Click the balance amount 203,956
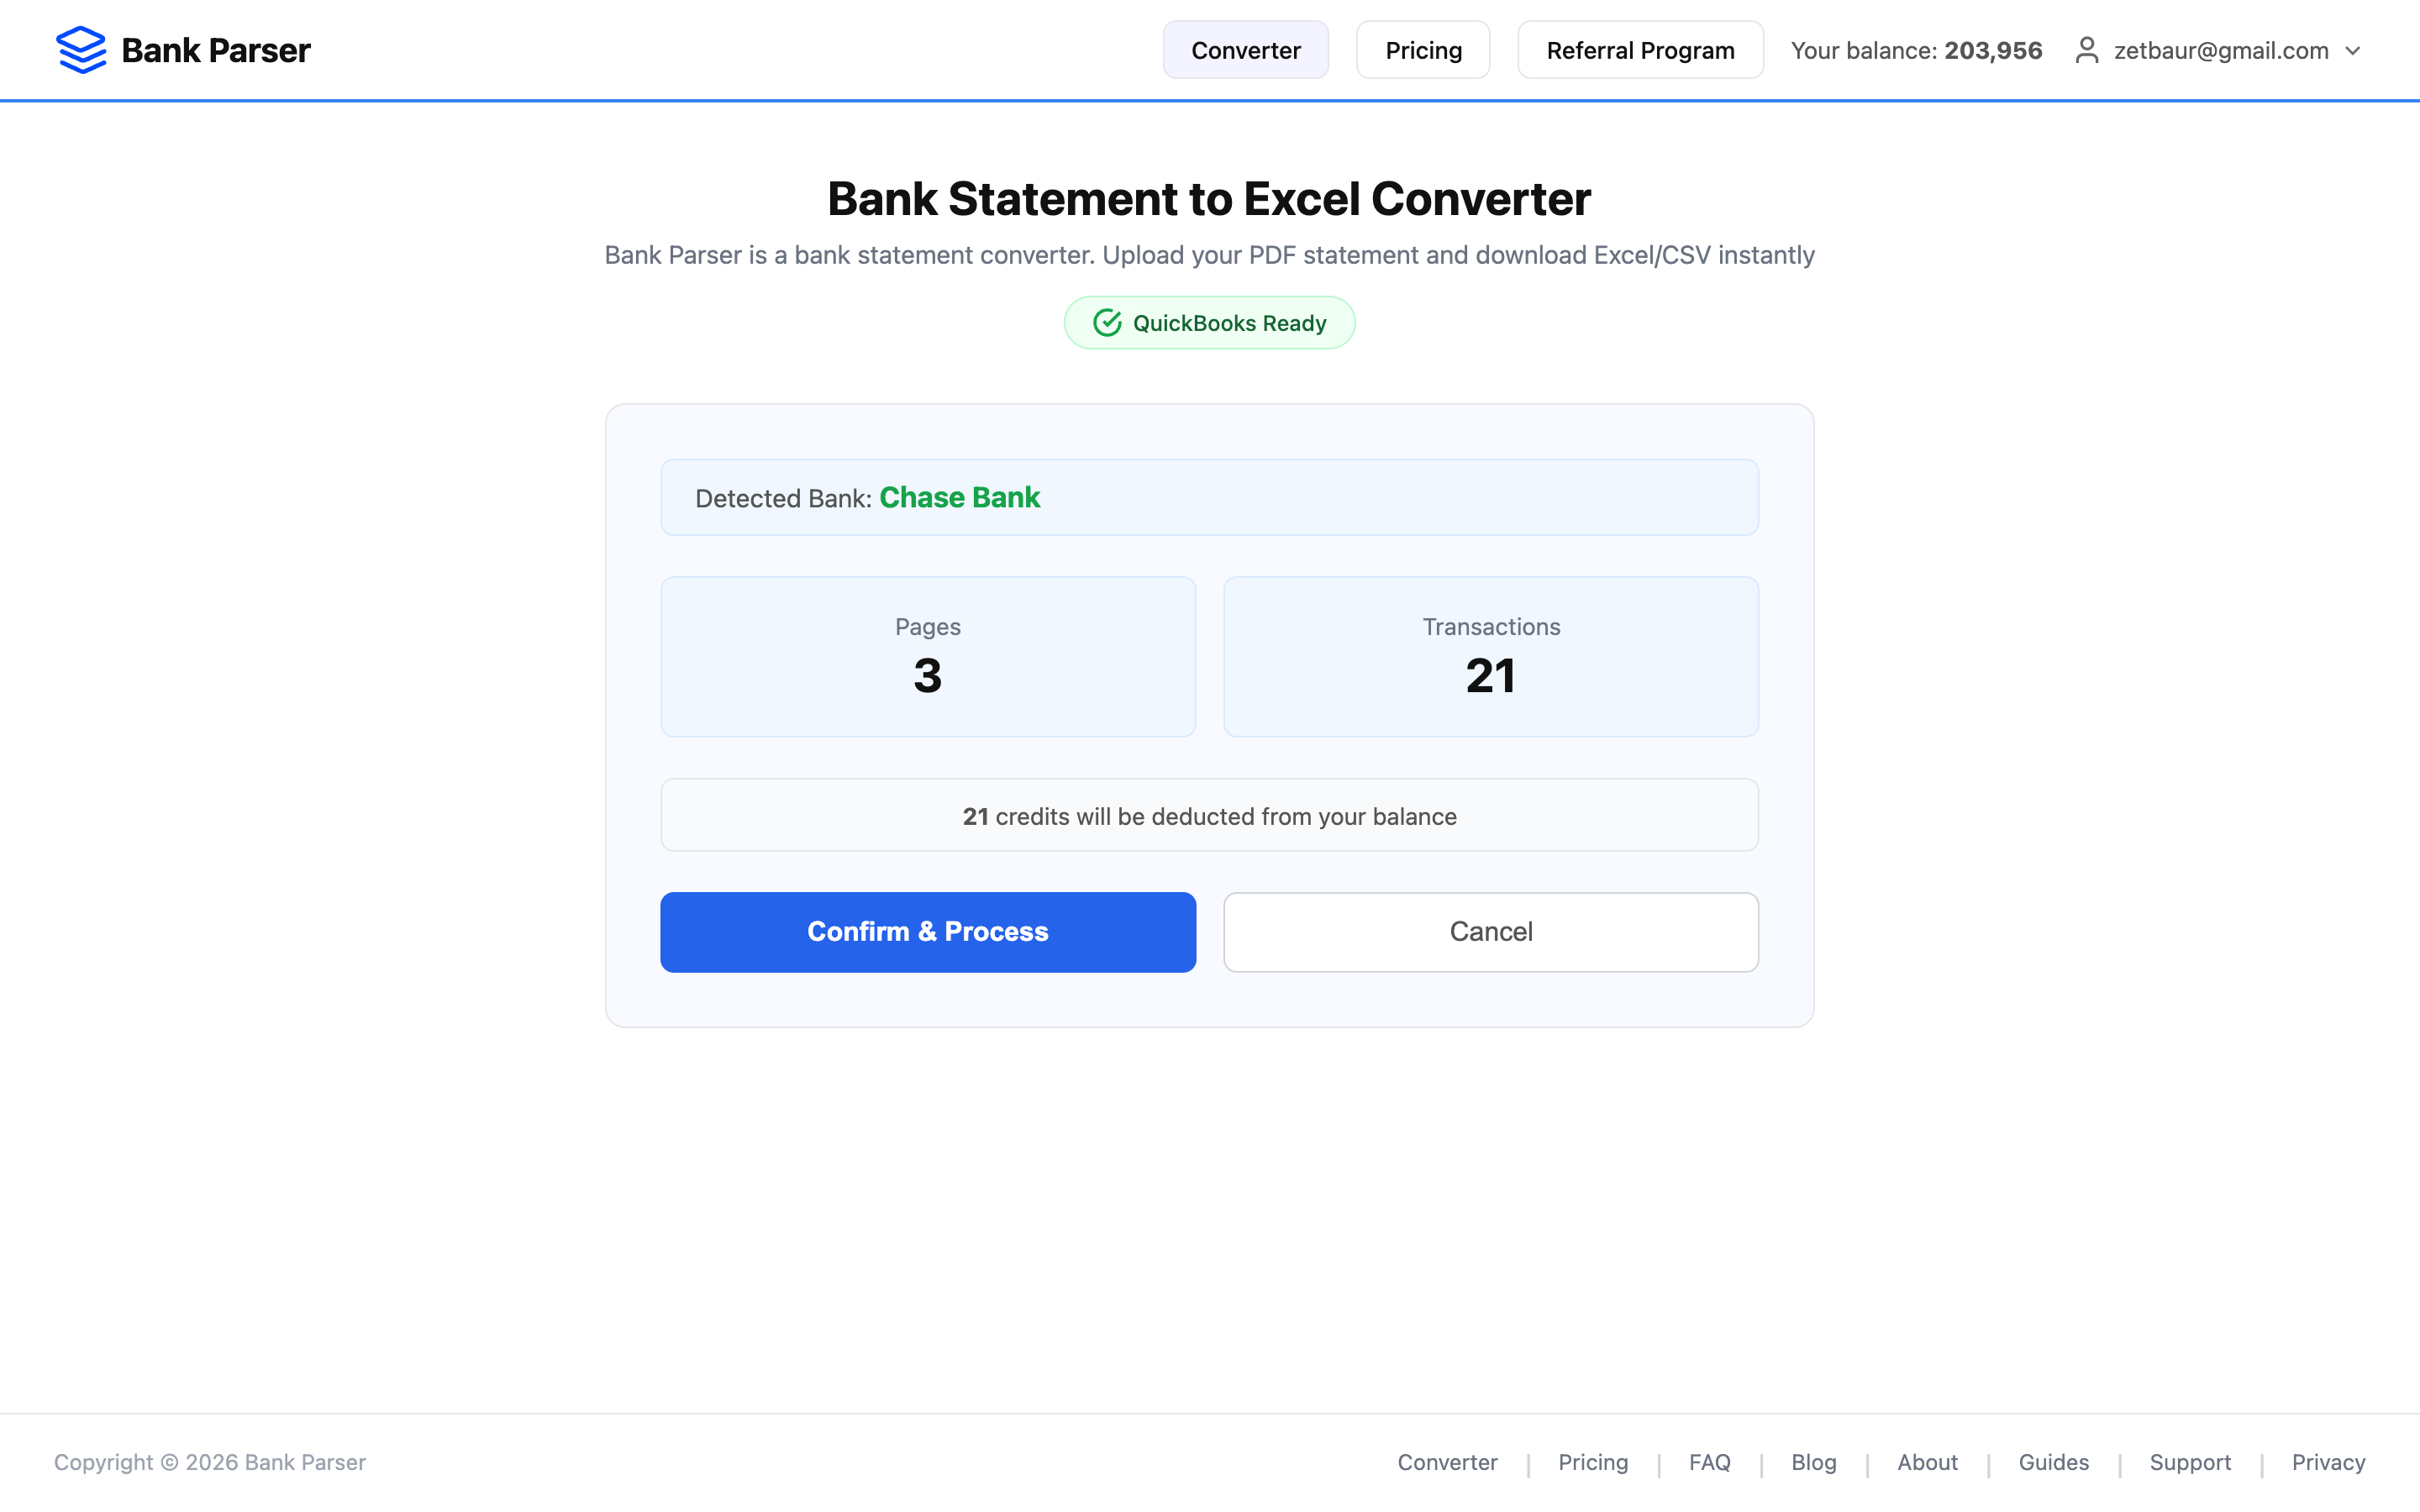The height and width of the screenshot is (1512, 2420). pos(1992,51)
